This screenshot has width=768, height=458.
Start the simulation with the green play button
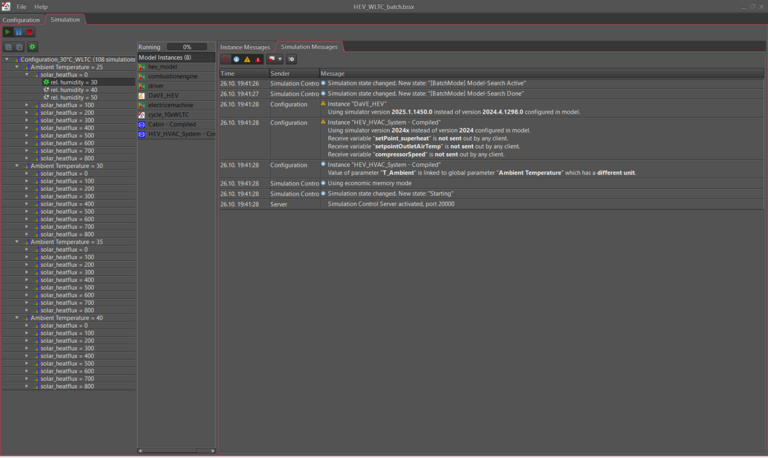point(7,32)
